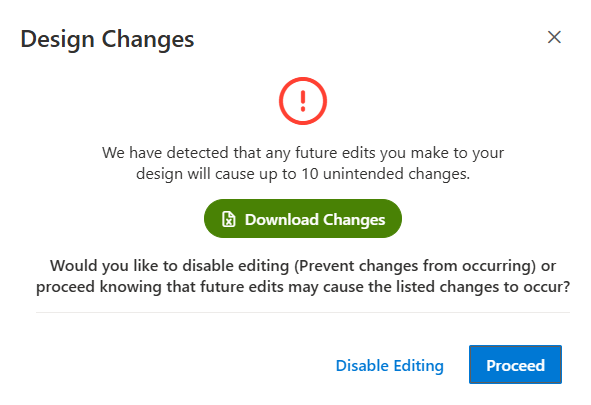This screenshot has width=591, height=405.
Task: Click the word 'Download' on the green button
Action: pos(282,220)
